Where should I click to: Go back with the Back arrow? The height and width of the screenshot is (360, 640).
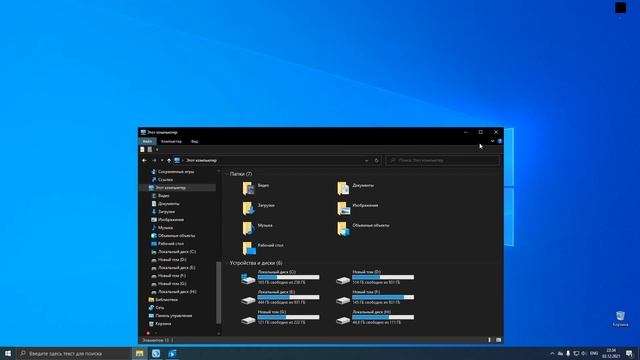click(x=144, y=160)
